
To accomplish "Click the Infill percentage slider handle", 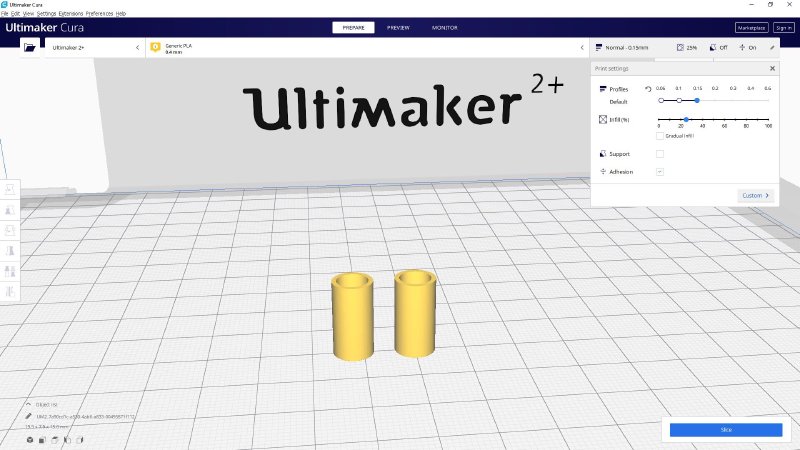I will coord(686,119).
